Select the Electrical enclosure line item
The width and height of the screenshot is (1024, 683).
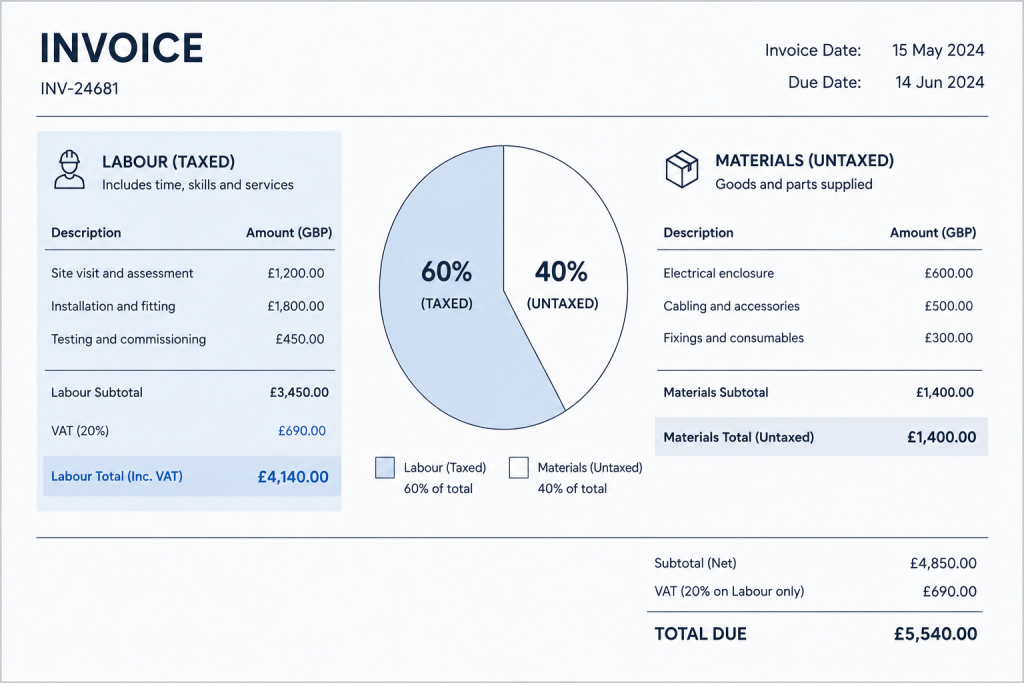(819, 273)
